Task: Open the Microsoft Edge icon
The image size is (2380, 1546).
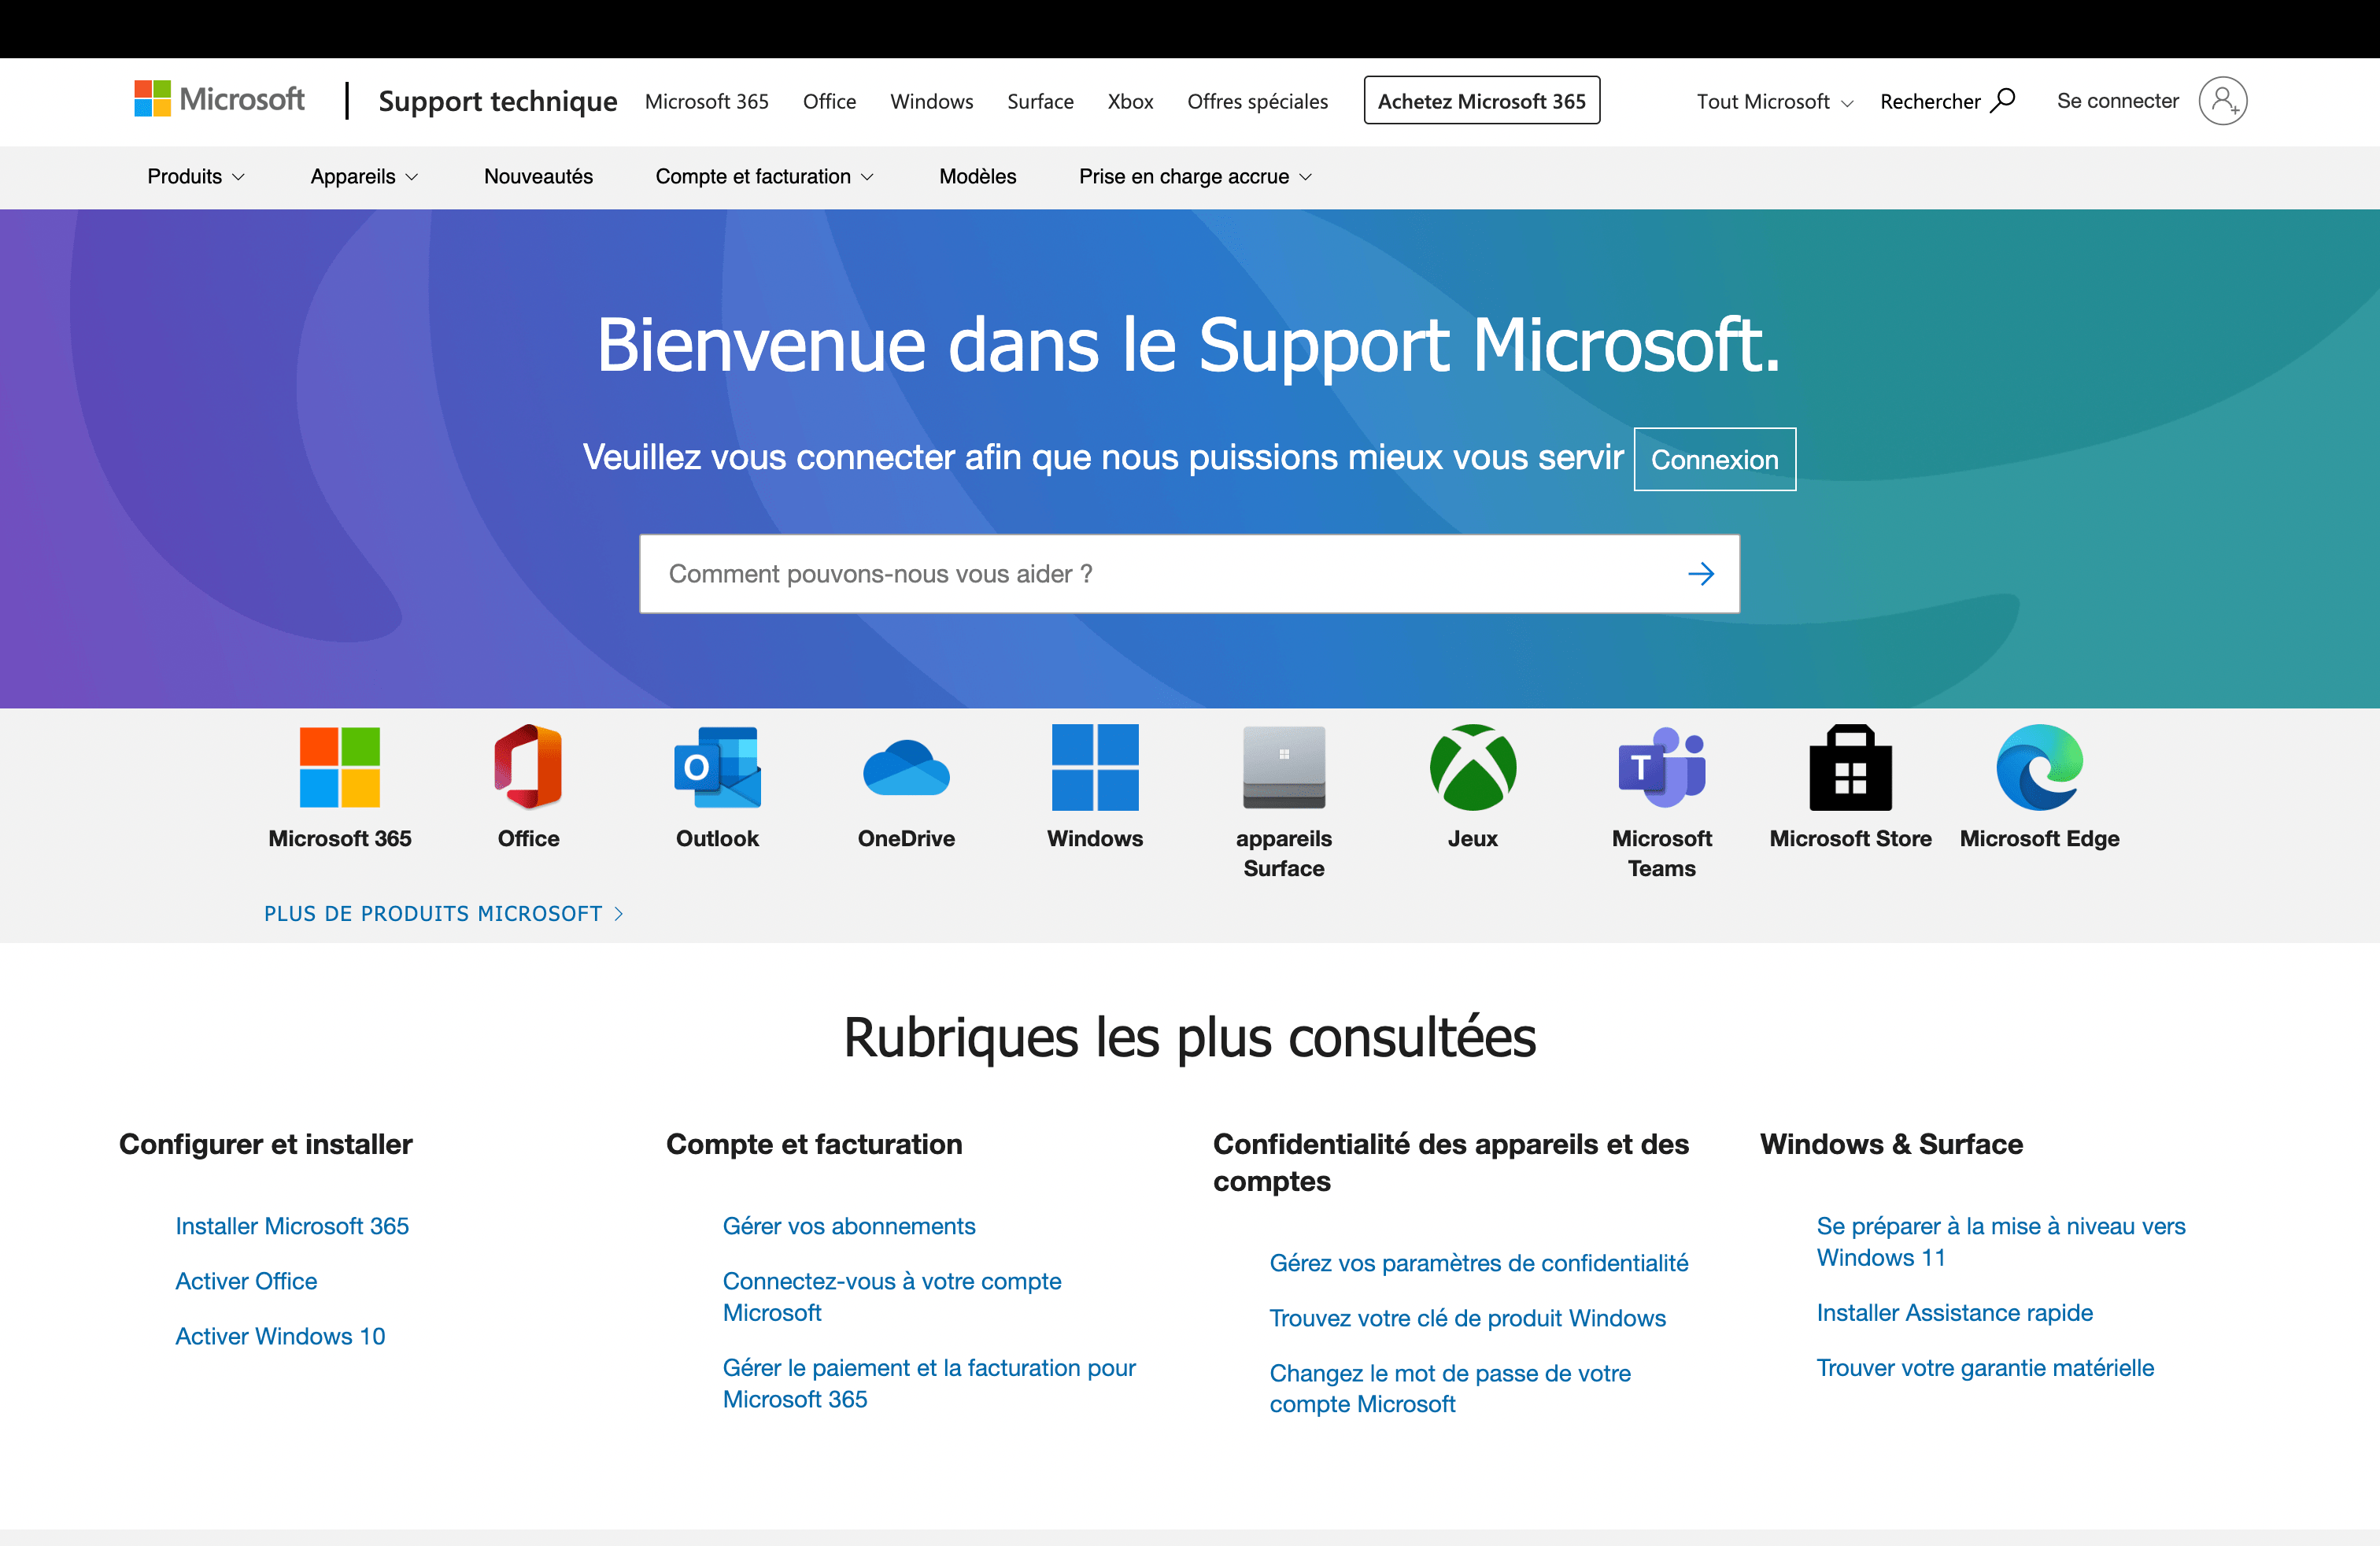Action: tap(2039, 767)
